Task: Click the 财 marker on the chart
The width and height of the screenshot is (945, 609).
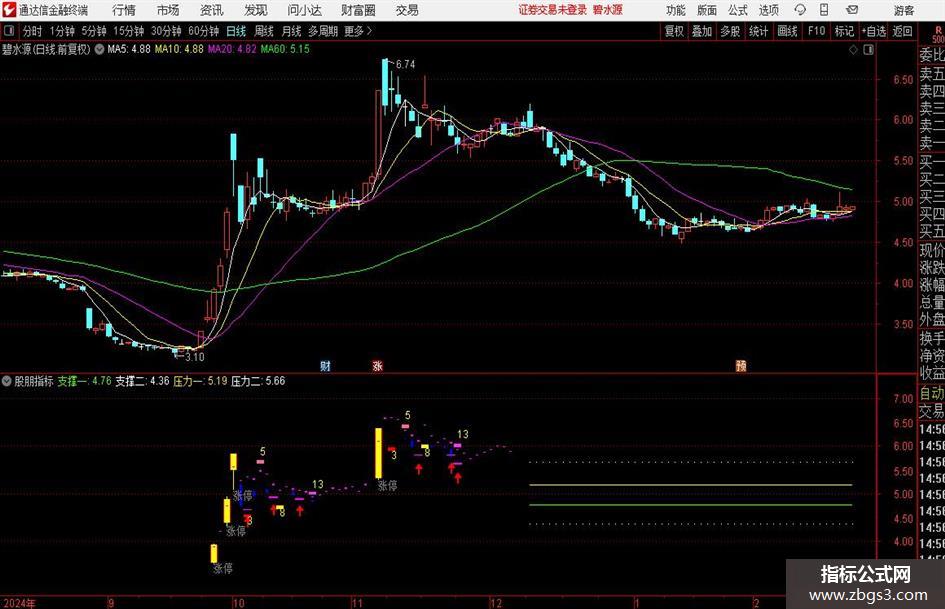Action: (325, 366)
